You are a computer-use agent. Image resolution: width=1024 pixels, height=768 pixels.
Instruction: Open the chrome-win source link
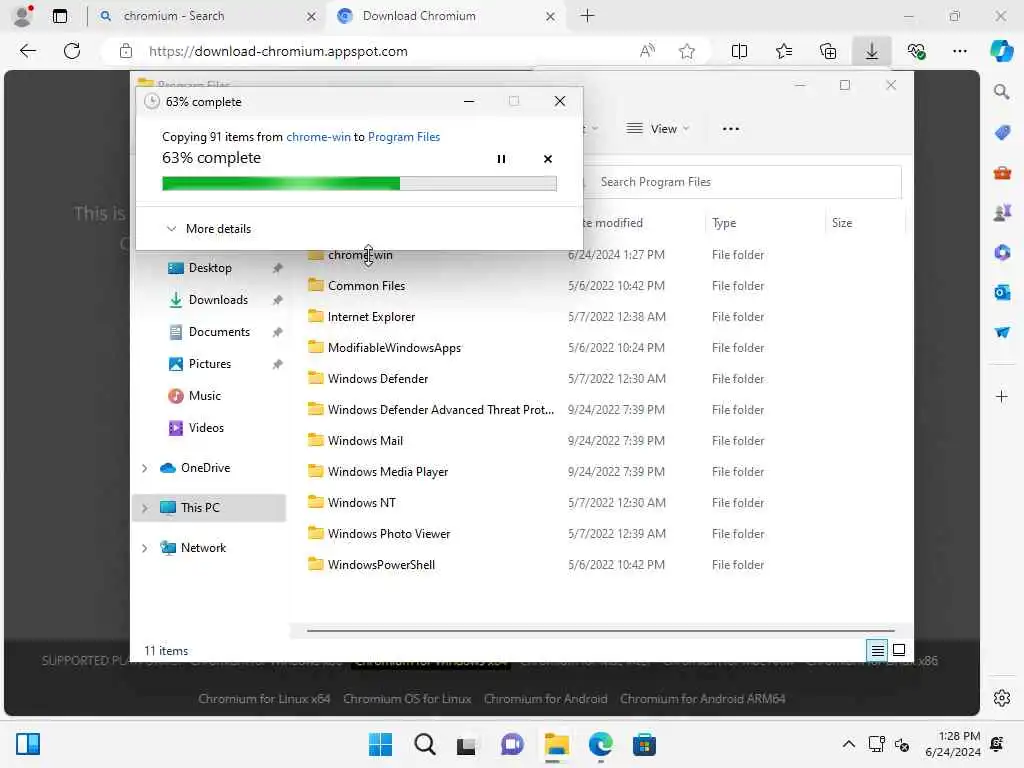318,136
